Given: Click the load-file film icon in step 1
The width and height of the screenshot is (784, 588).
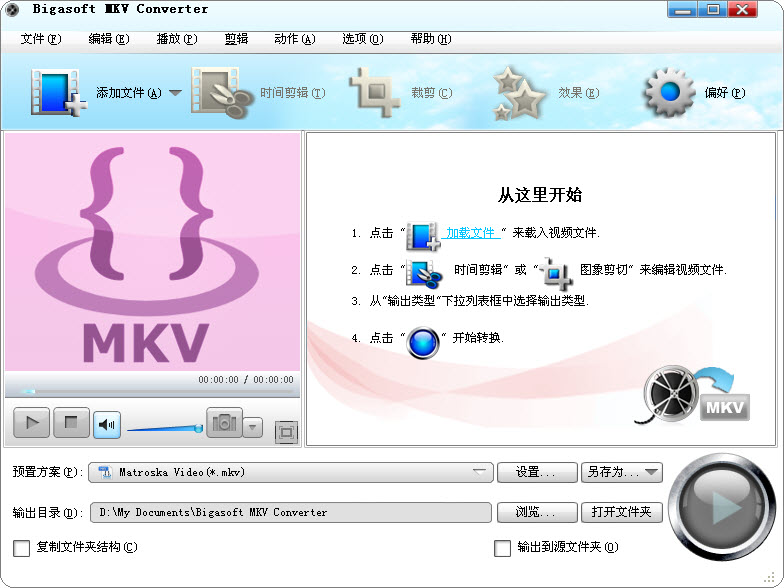Looking at the screenshot, I should 422,236.
